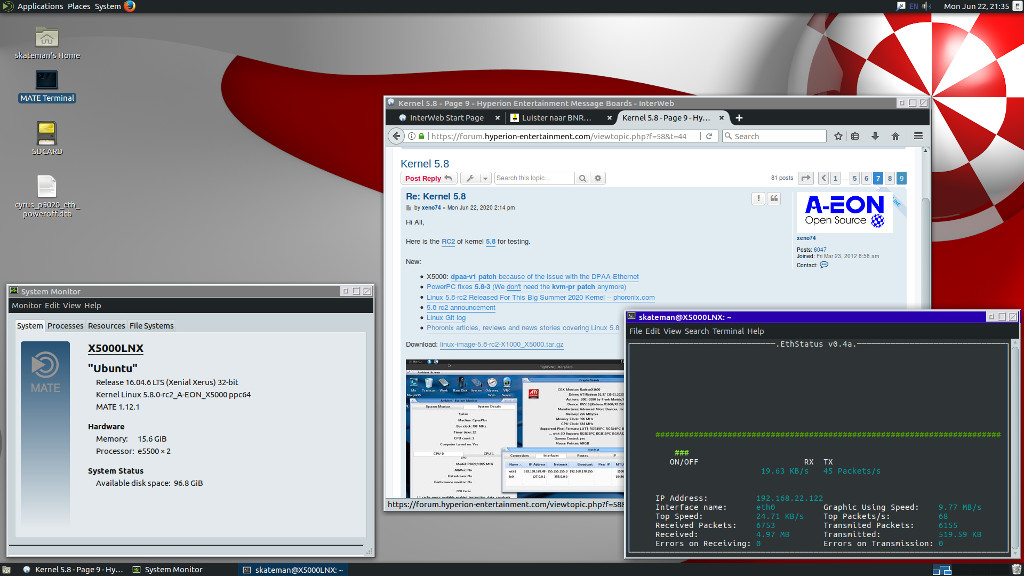Click the forum topic search magnifier button
Image resolution: width=1024 pixels, height=576 pixels.
point(582,178)
